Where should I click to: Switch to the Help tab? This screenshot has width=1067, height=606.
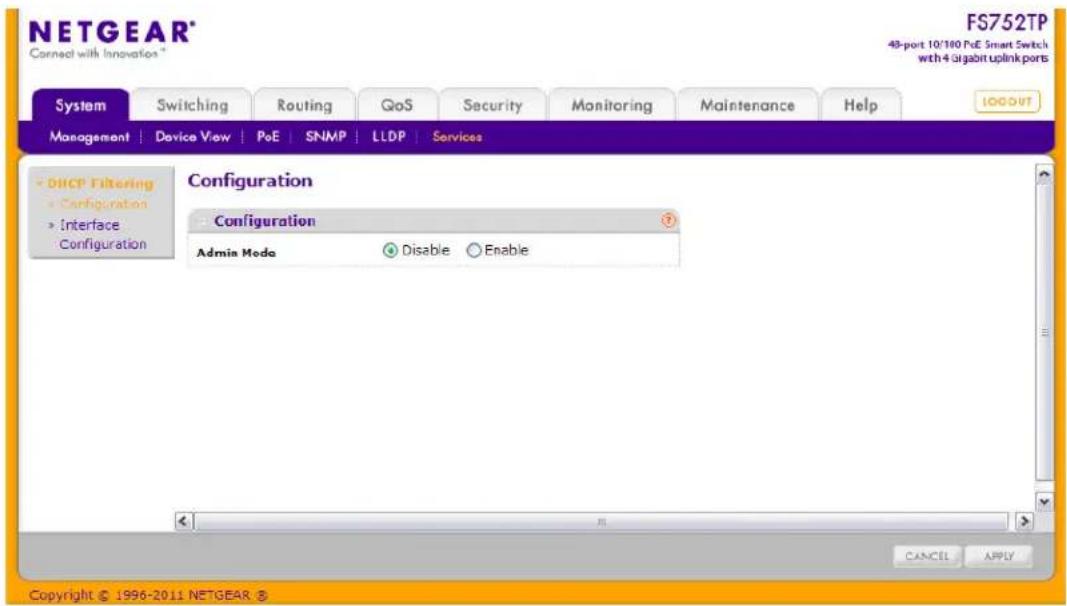pos(861,105)
